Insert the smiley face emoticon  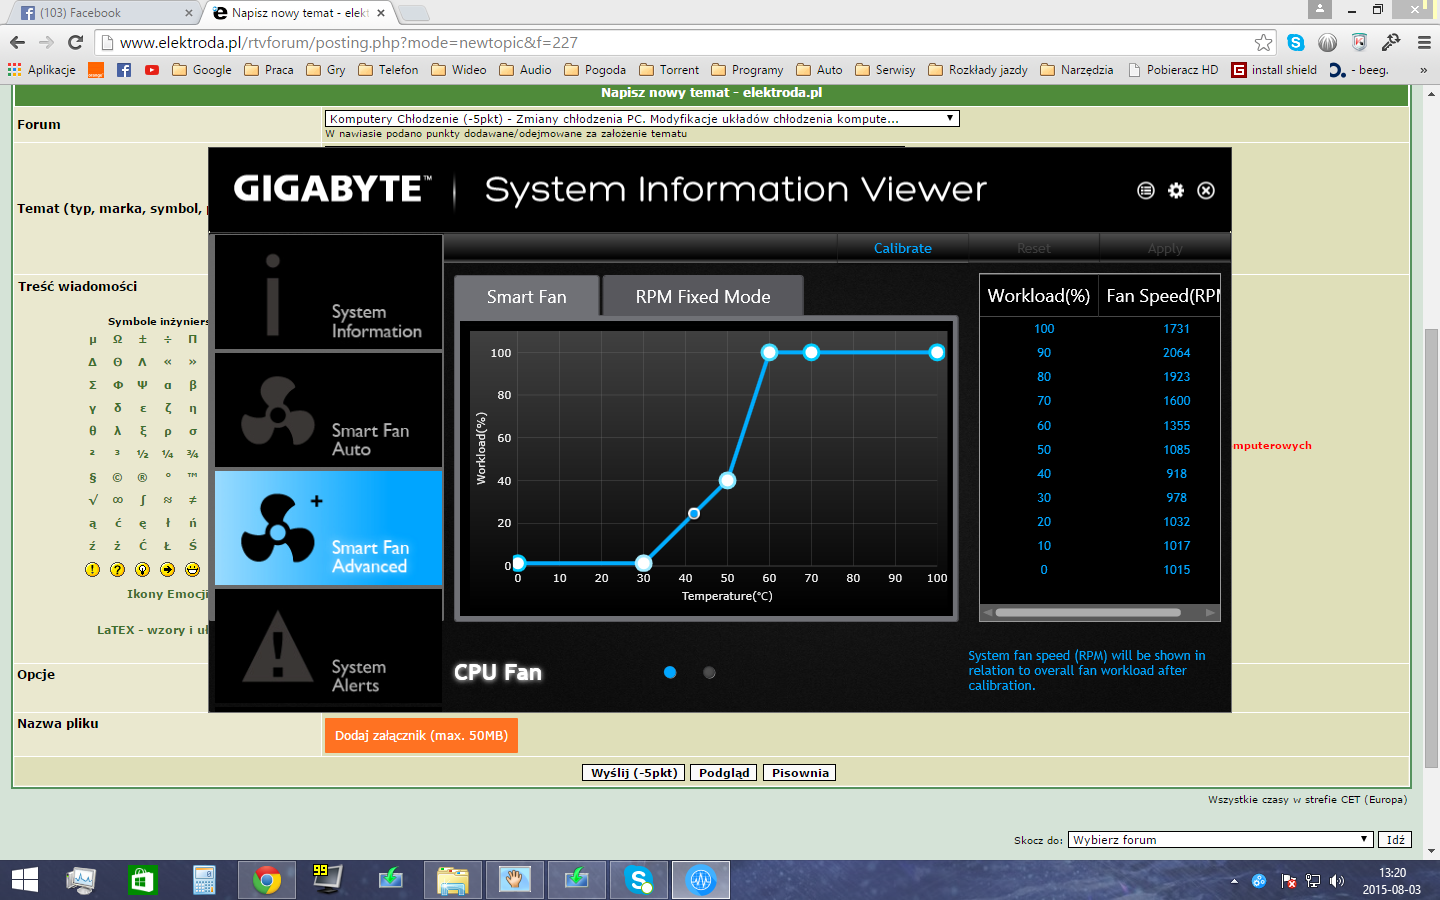click(192, 569)
